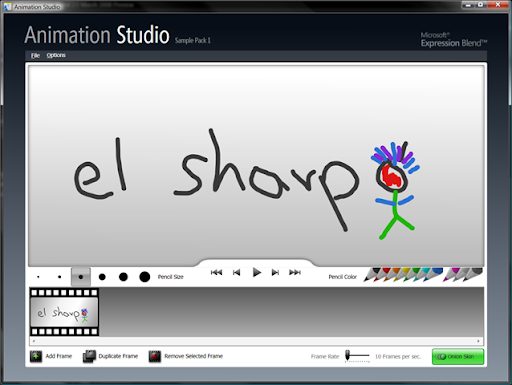Select the smallest pencil size dot
The height and width of the screenshot is (385, 512).
(38, 277)
